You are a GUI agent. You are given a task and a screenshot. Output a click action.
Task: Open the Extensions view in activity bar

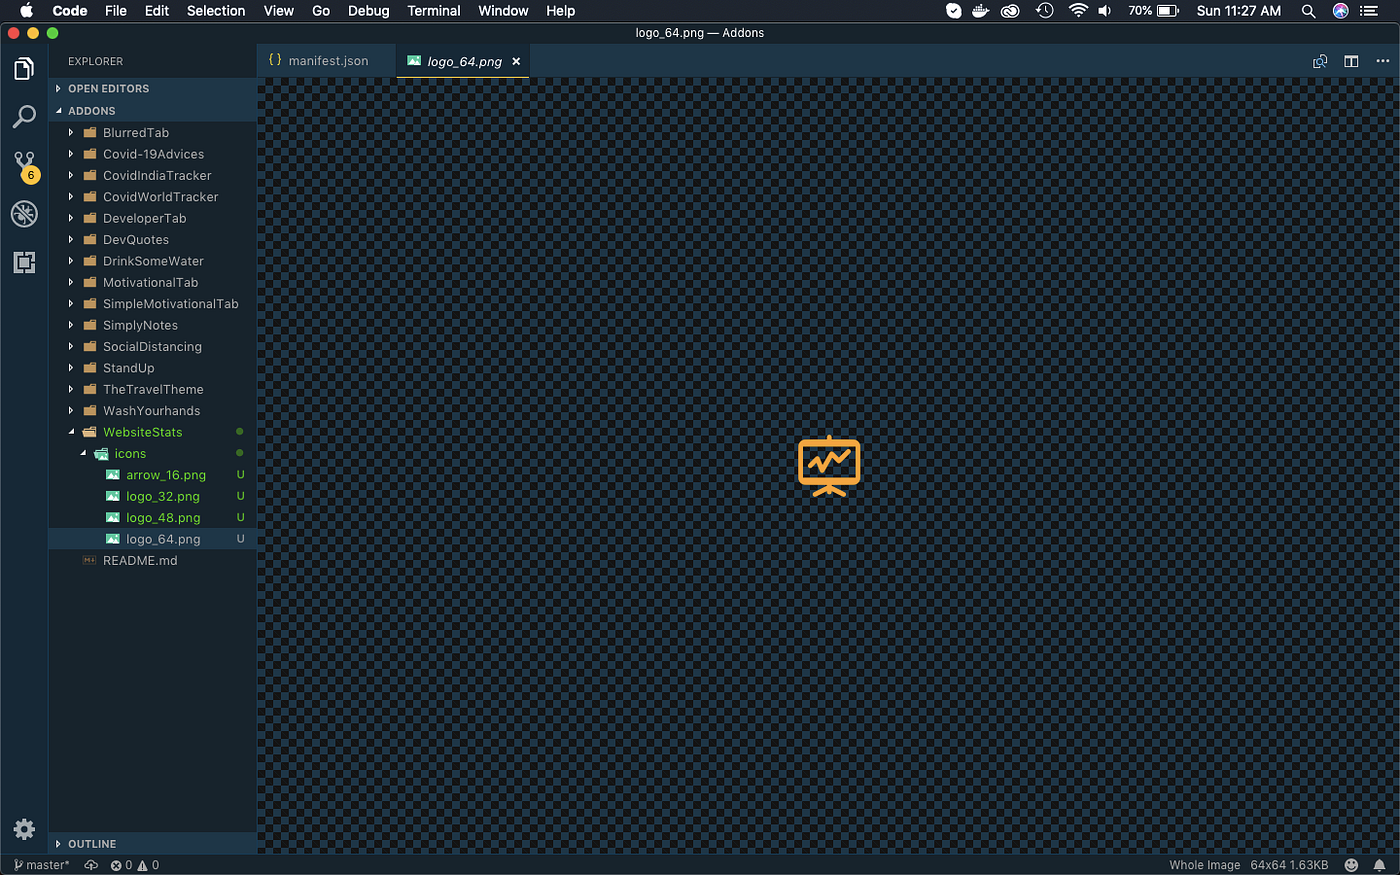pyautogui.click(x=24, y=262)
